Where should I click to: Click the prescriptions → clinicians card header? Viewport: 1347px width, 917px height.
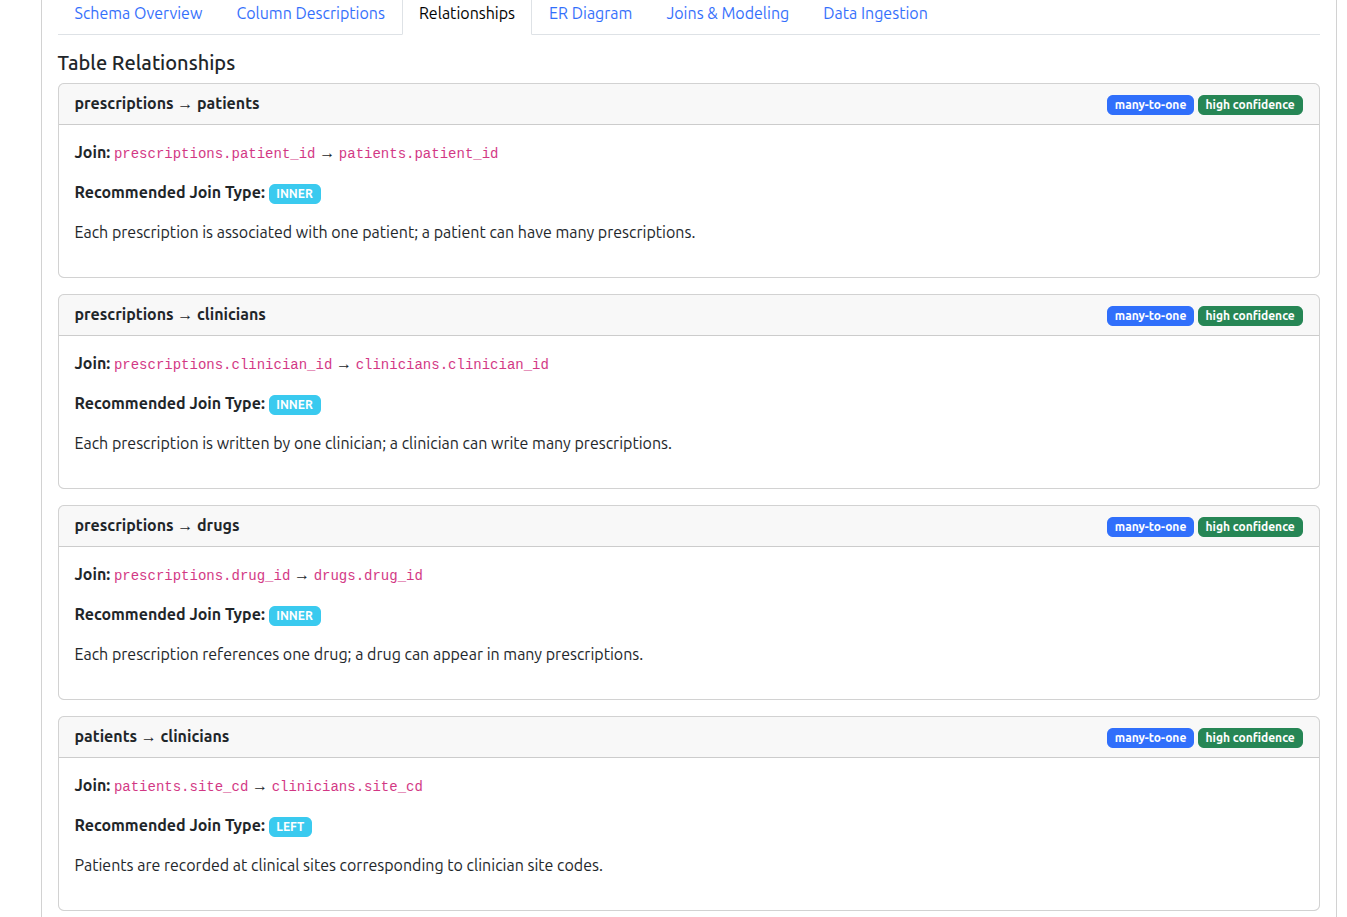coord(170,315)
